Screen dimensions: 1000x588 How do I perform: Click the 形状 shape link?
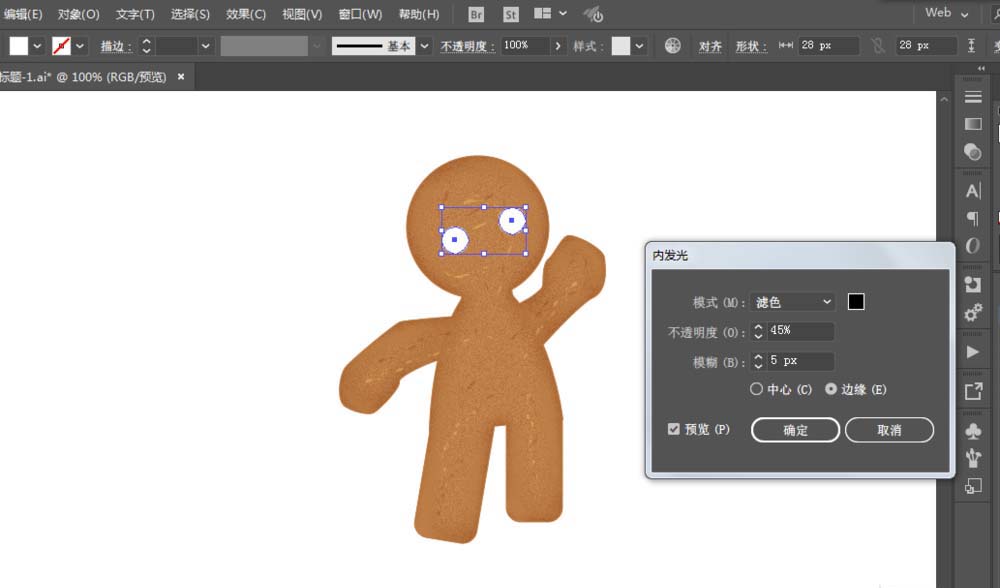[751, 46]
